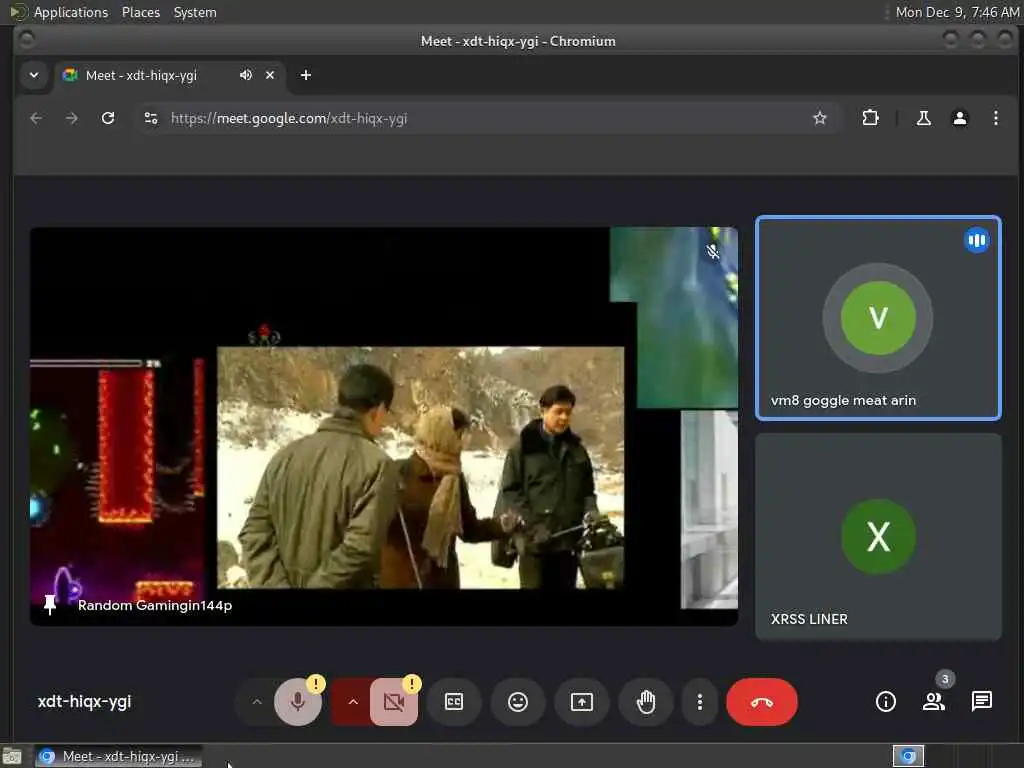
Task: Click the pinned Random Gamingin144p video
Action: click(x=384, y=426)
